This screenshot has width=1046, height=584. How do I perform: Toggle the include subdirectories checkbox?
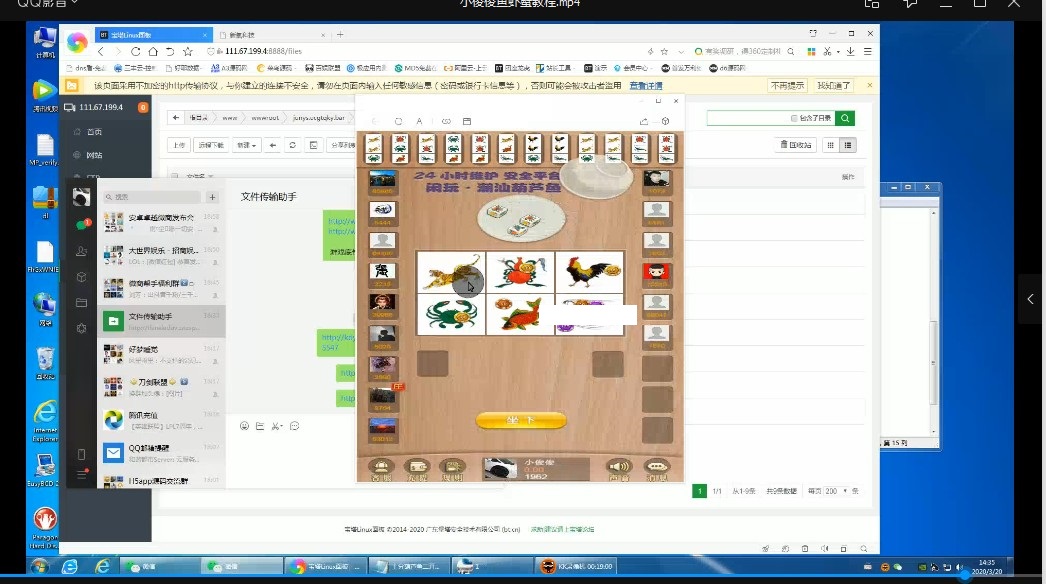[795, 118]
